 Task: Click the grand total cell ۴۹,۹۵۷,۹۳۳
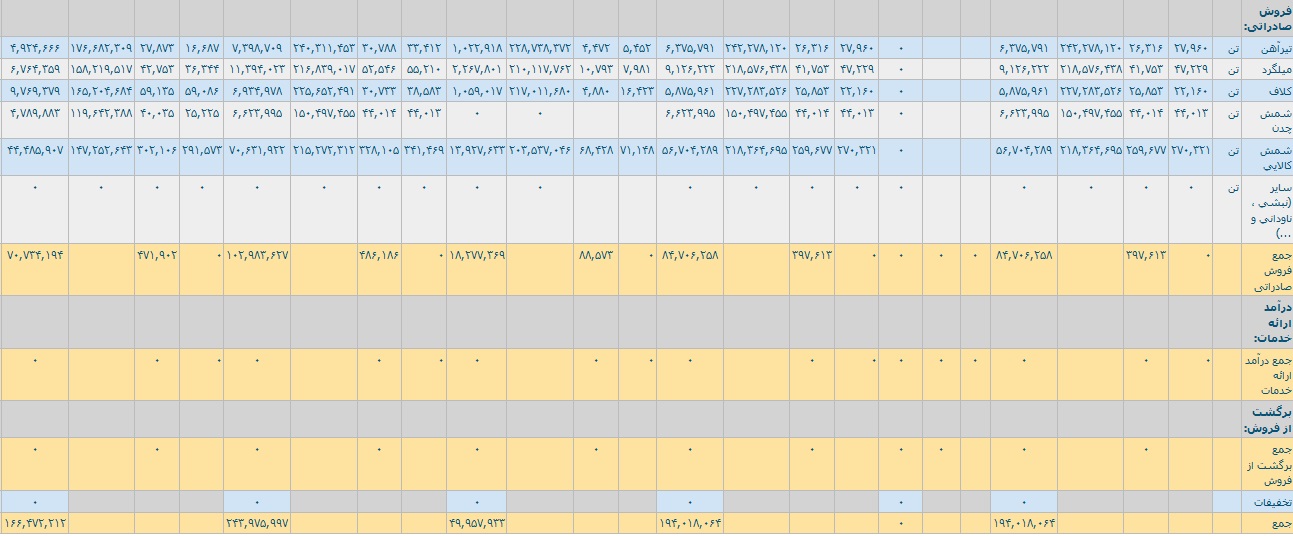[x=477, y=523]
